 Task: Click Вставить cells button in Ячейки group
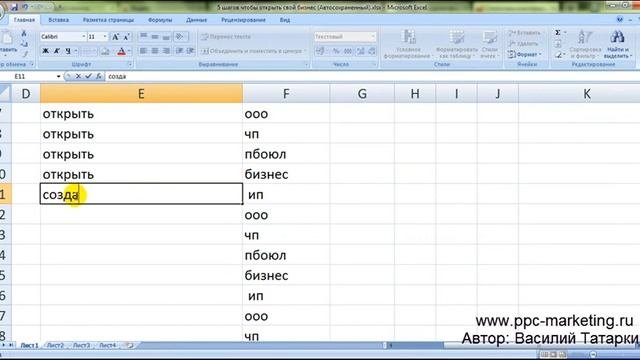[524, 33]
